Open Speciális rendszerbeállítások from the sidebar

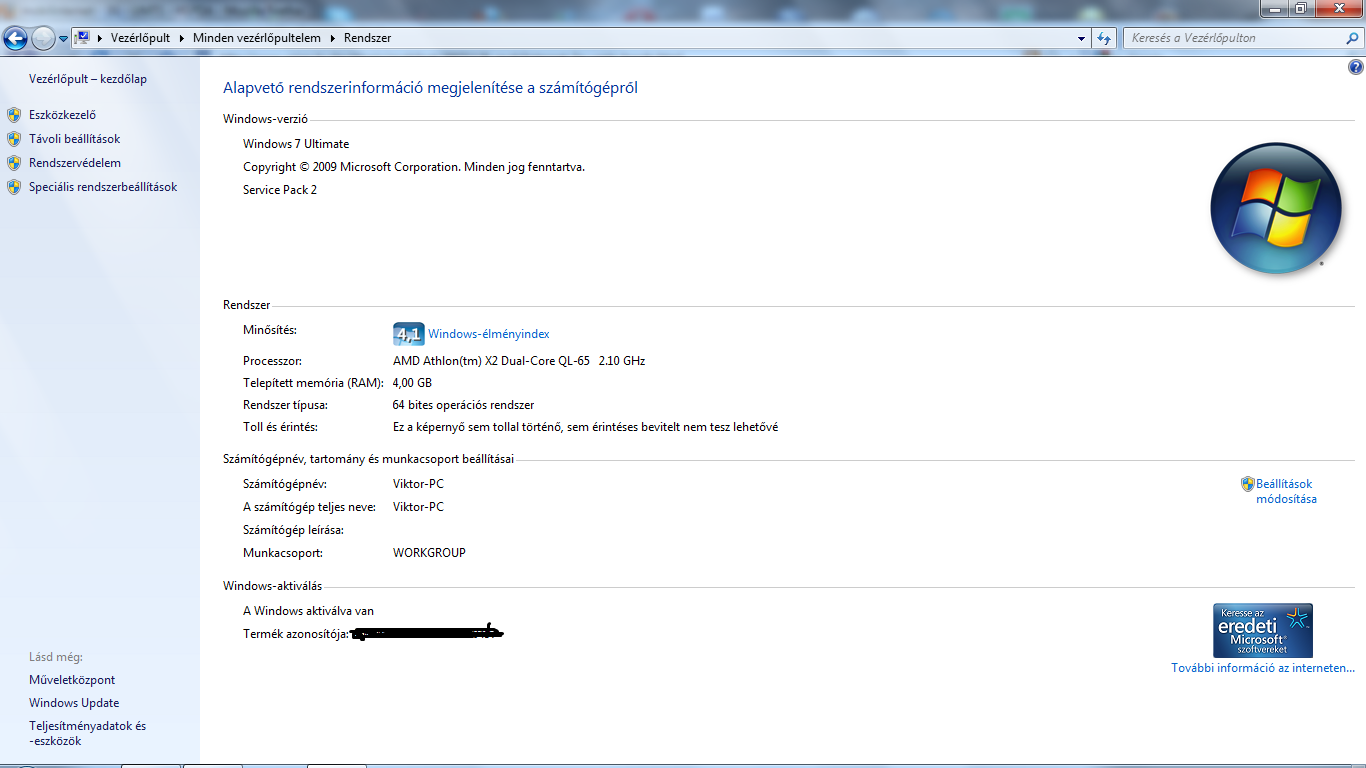103,187
